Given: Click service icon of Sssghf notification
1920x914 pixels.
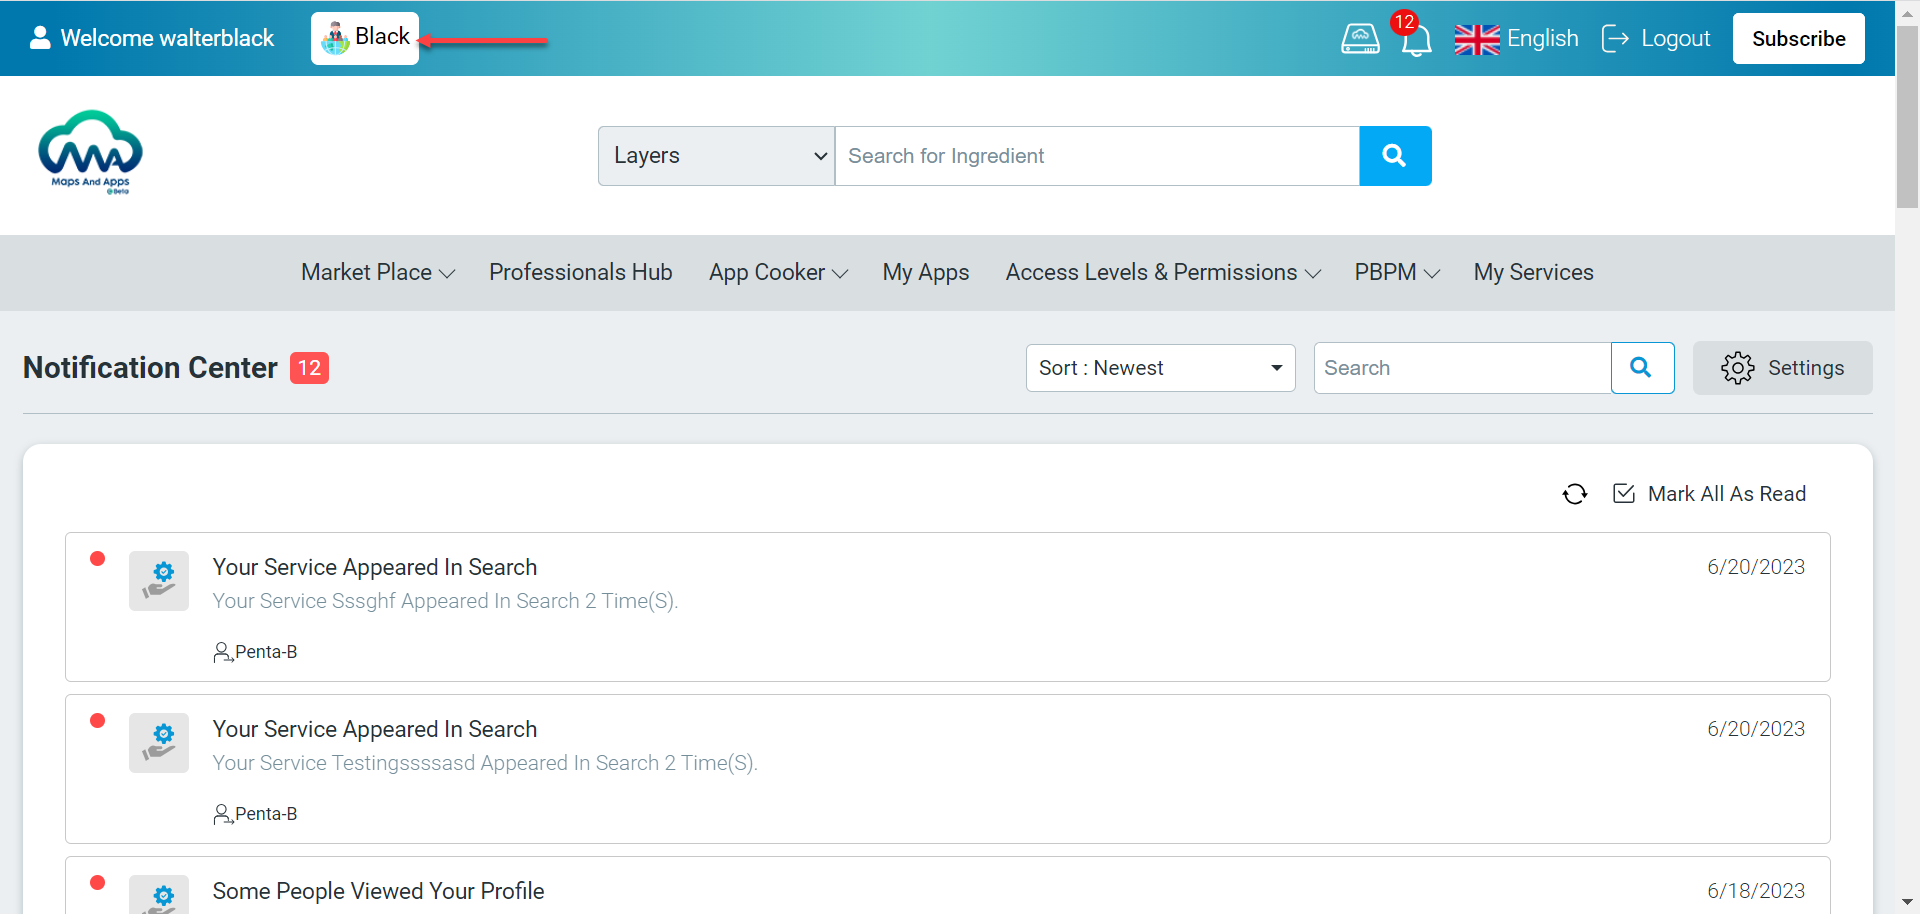Looking at the screenshot, I should pos(159,581).
